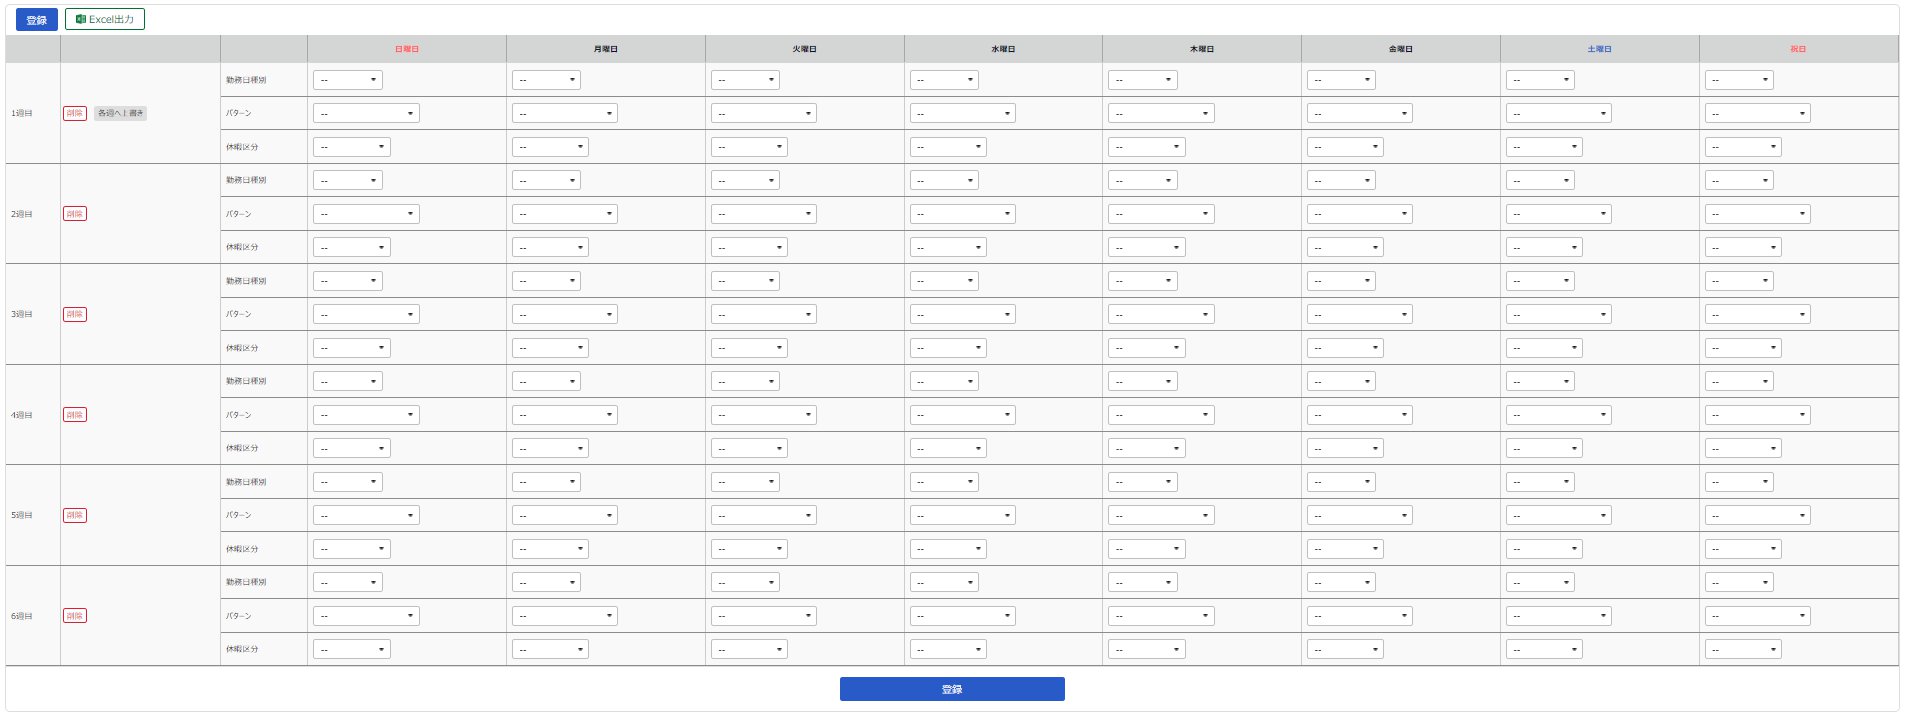1906x716 pixels.
Task: Expand 5週目 日曜日 休暇区分 dropdown
Action: coord(352,549)
